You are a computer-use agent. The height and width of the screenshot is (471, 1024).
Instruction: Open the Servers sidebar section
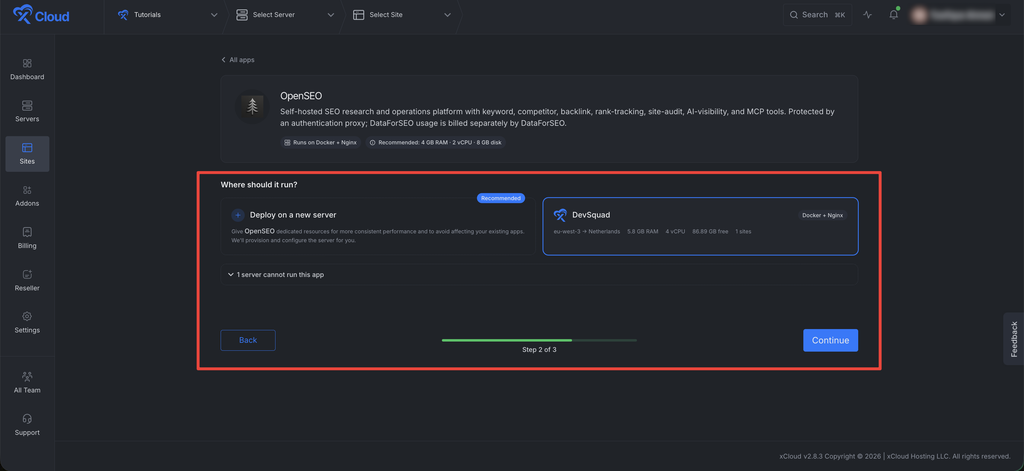pos(27,112)
